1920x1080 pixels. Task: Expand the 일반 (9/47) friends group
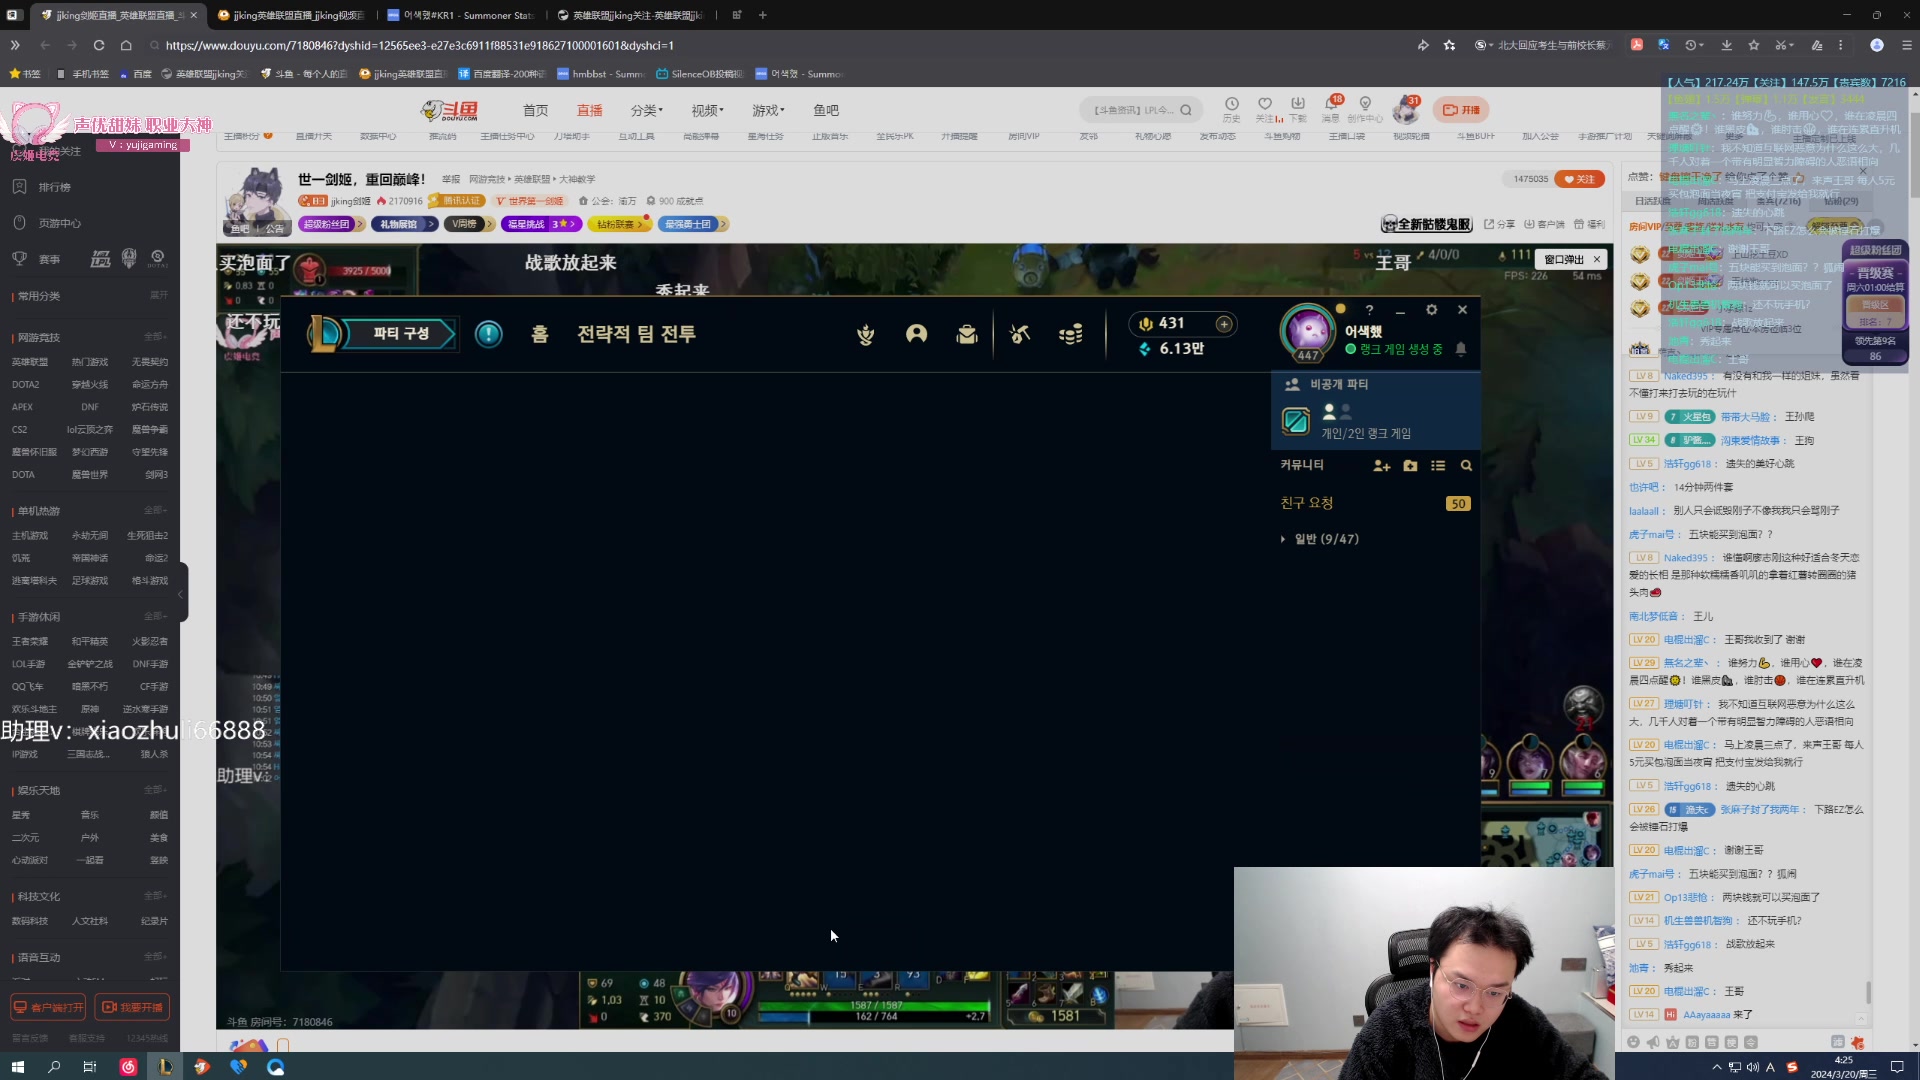1283,539
